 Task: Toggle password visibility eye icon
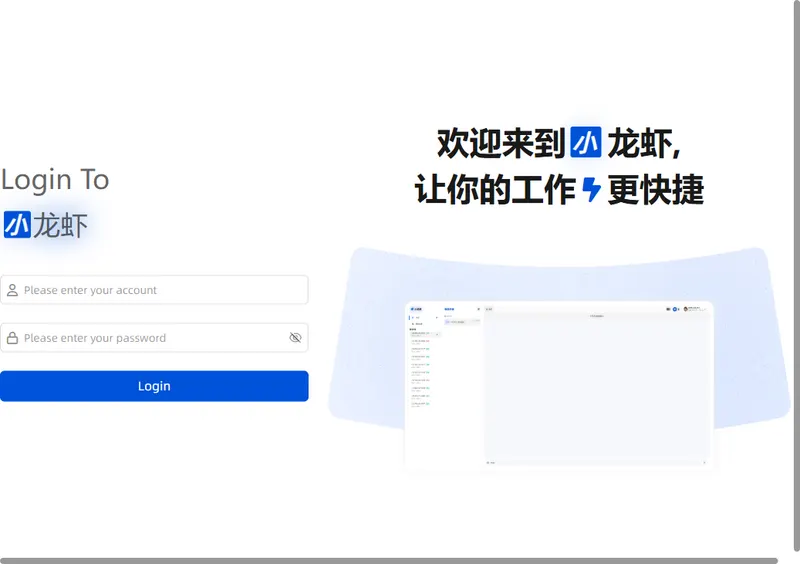tap(295, 338)
